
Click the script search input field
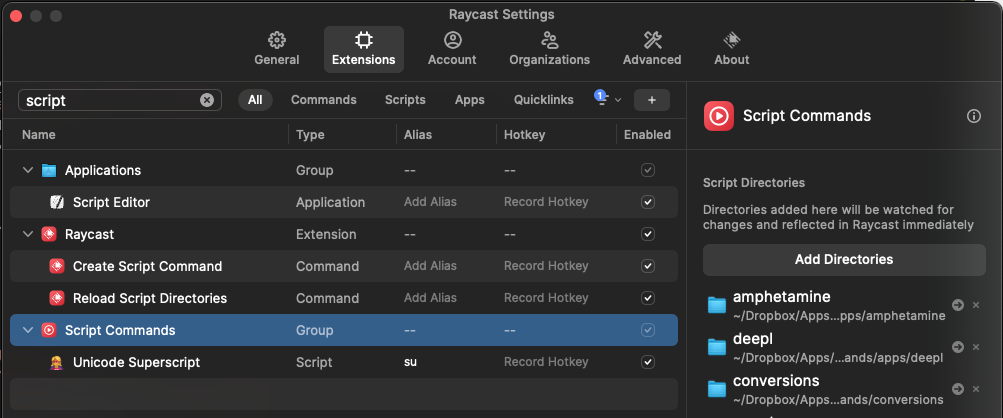(110, 100)
